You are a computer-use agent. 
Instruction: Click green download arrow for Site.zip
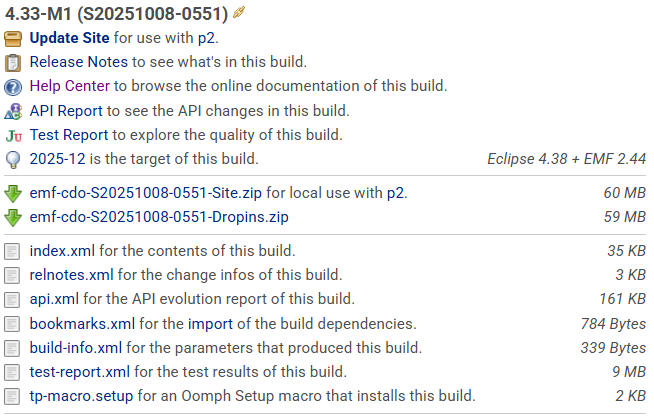pos(13,193)
